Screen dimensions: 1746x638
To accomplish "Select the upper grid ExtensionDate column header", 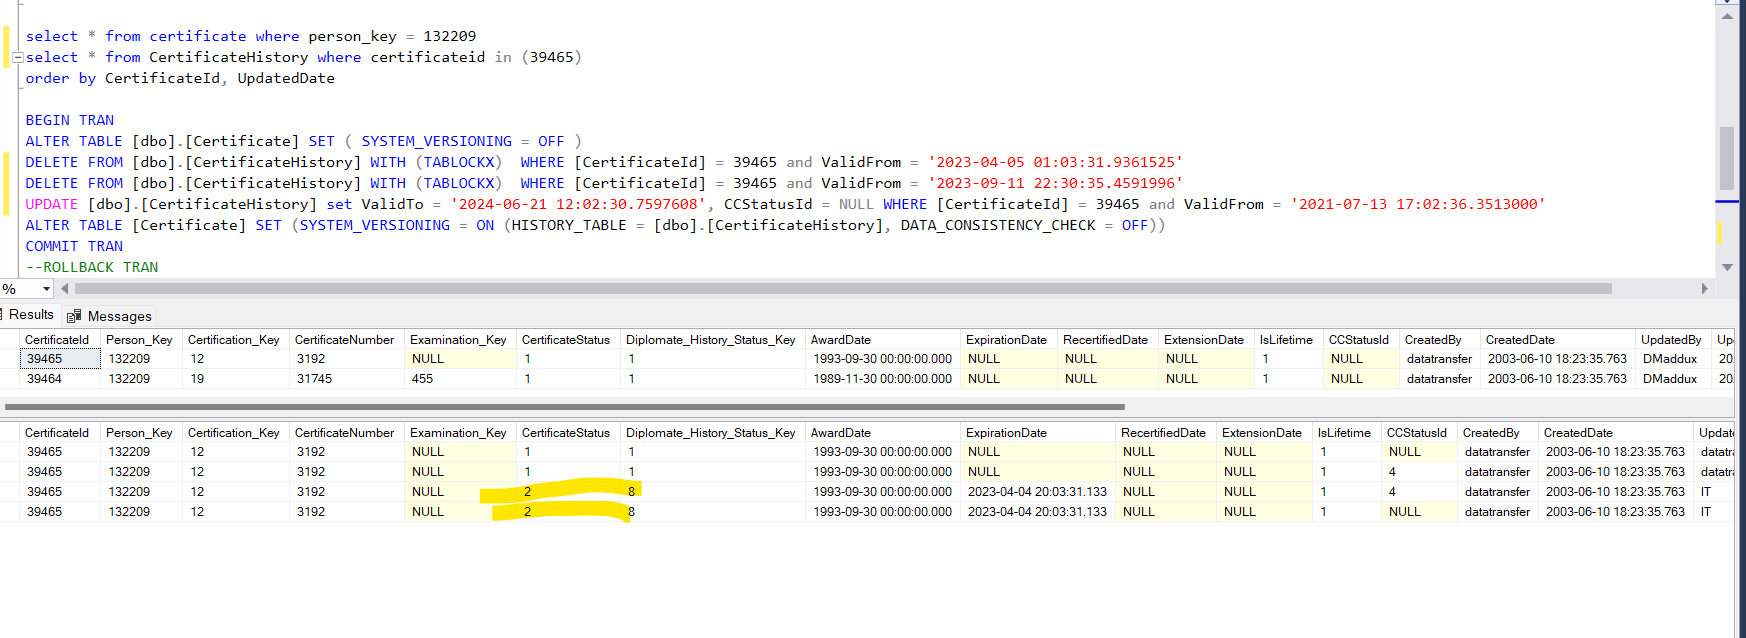I will [1207, 340].
